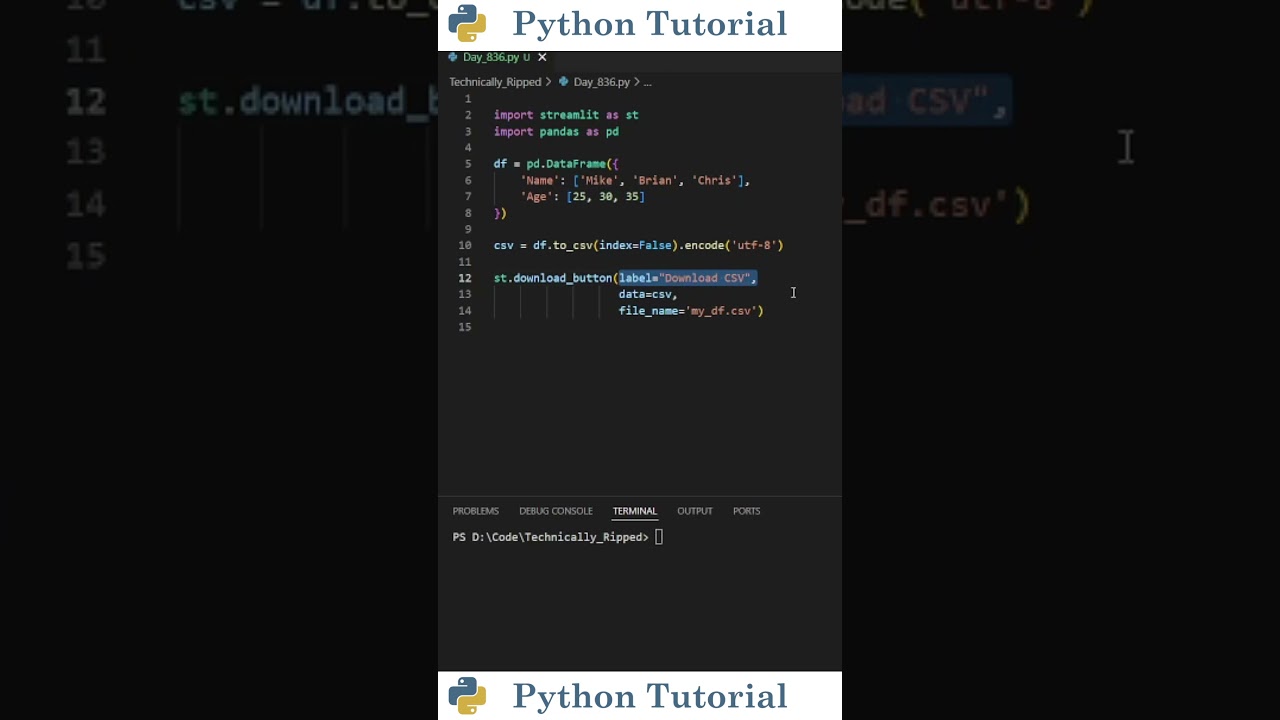
Task: Click Python logo in bottom banner
Action: (467, 695)
